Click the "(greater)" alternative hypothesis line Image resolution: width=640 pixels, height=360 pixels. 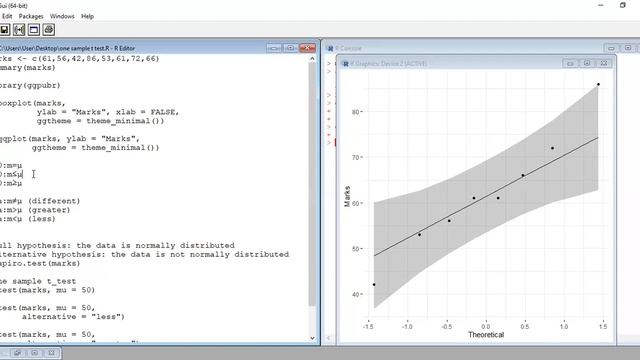35,210
